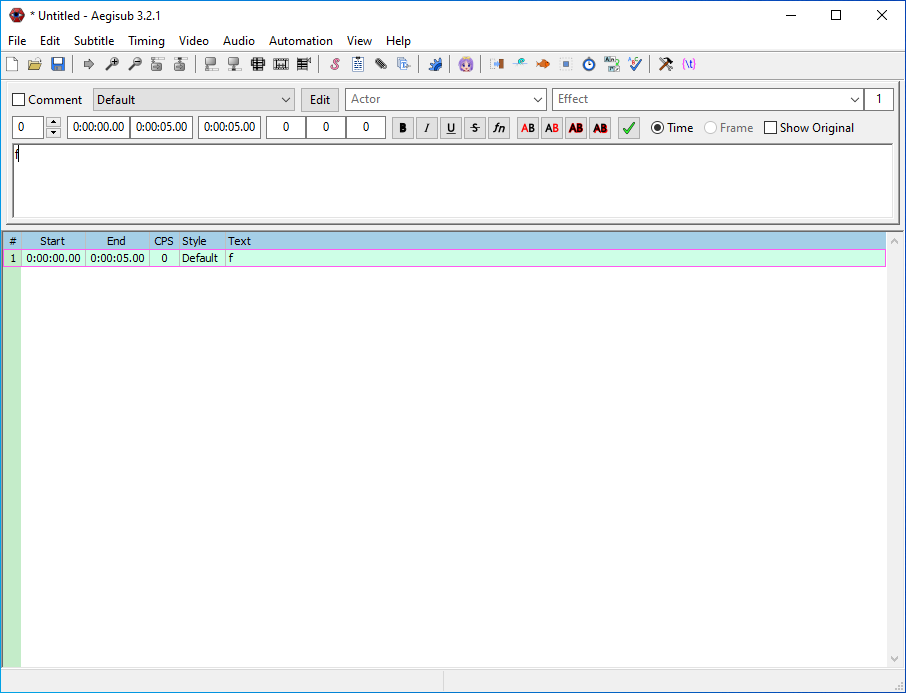Click the Save Subtitles floppy disk icon
The width and height of the screenshot is (906, 693).
point(58,64)
